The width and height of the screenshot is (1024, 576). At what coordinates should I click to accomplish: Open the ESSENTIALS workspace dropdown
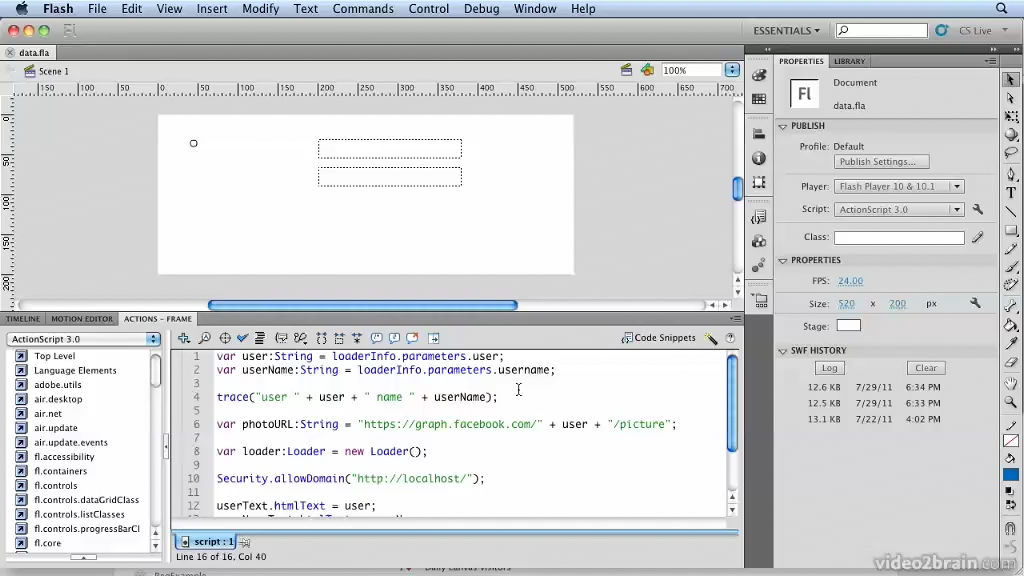[x=786, y=31]
